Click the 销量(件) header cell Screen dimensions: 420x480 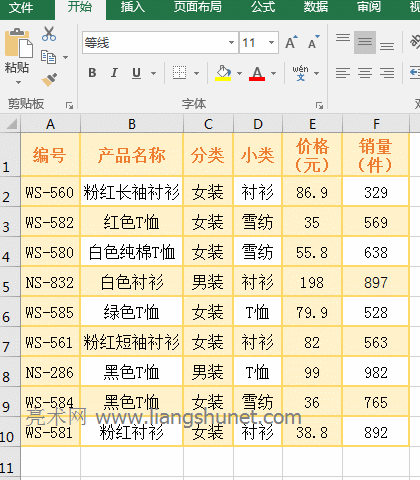pyautogui.click(x=376, y=155)
